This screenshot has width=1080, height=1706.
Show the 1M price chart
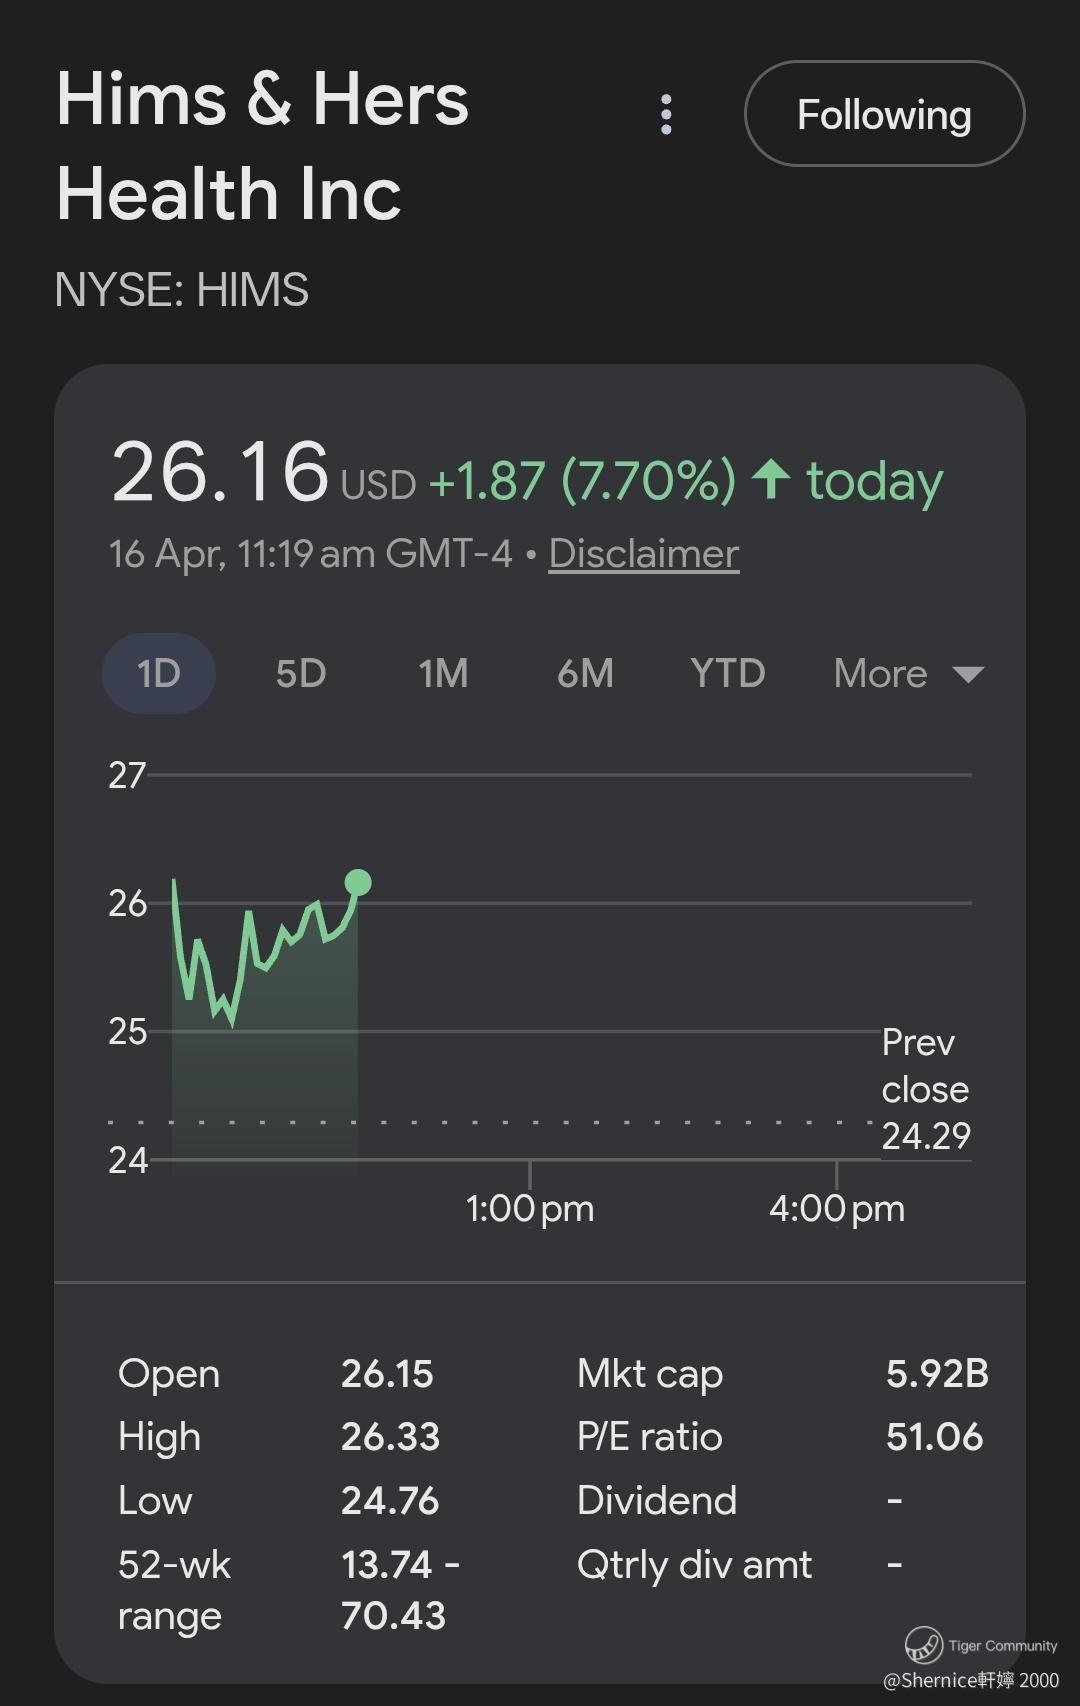coord(443,674)
